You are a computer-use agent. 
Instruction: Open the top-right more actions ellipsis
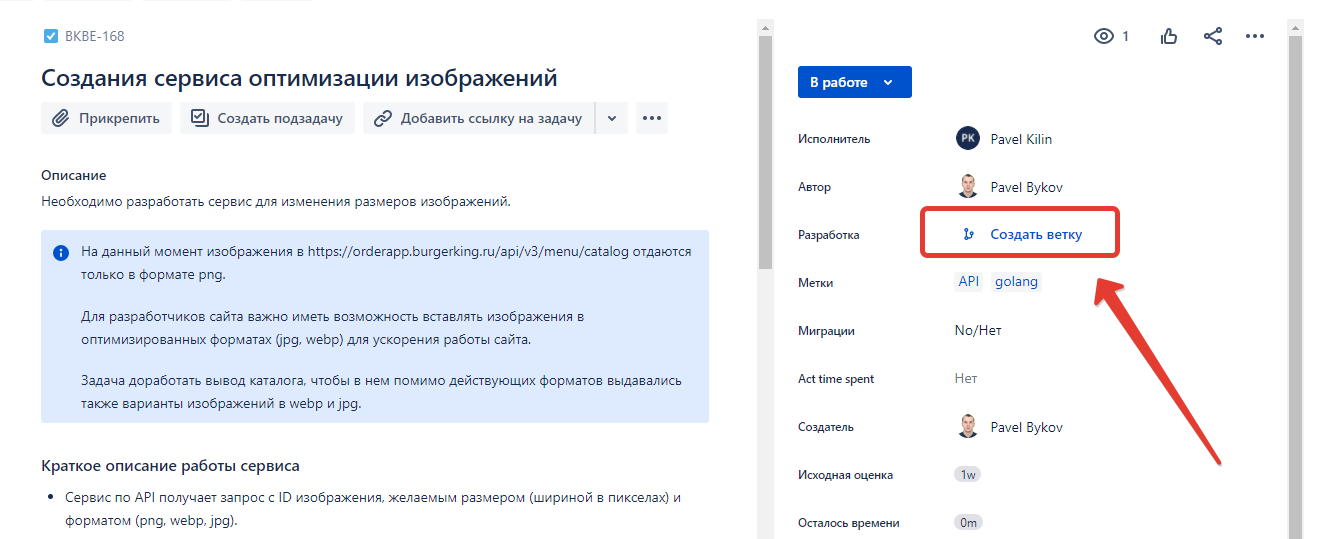point(1255,37)
